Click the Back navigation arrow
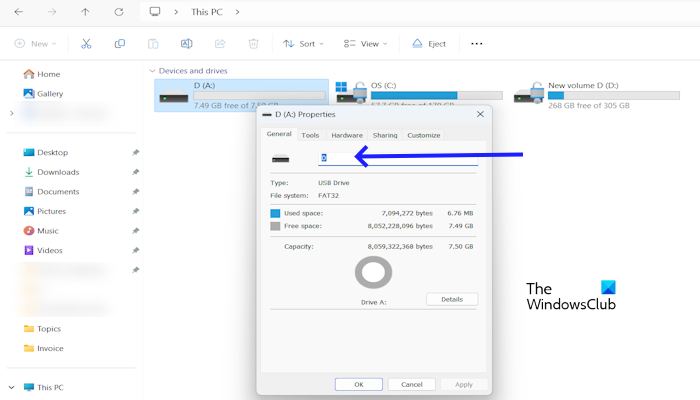The width and height of the screenshot is (700, 400). click(18, 12)
